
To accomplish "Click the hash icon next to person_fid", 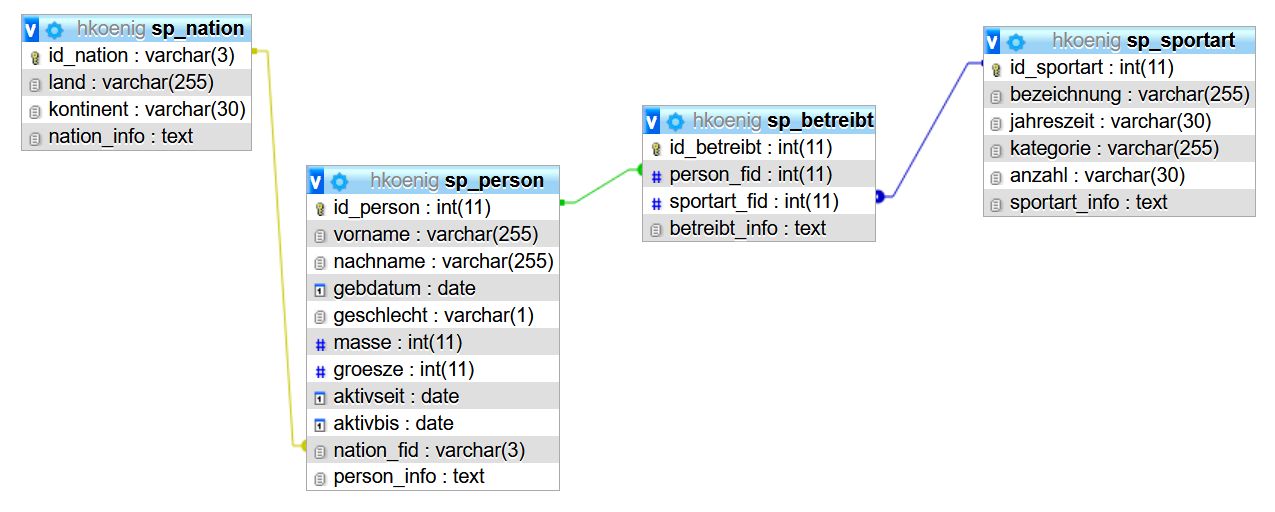I will [x=656, y=176].
